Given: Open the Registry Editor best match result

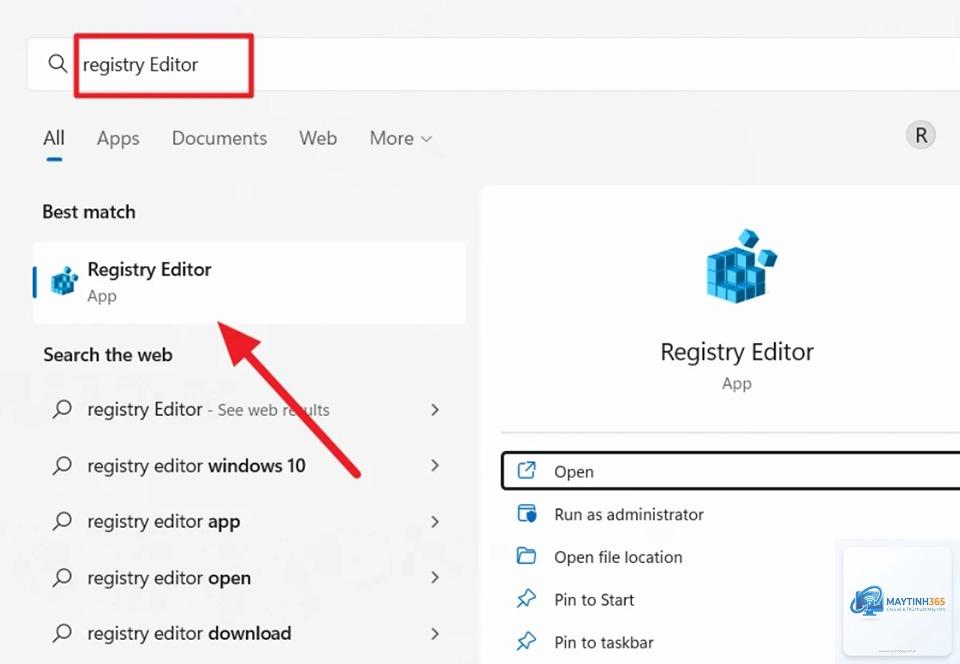Looking at the screenshot, I should pos(249,282).
